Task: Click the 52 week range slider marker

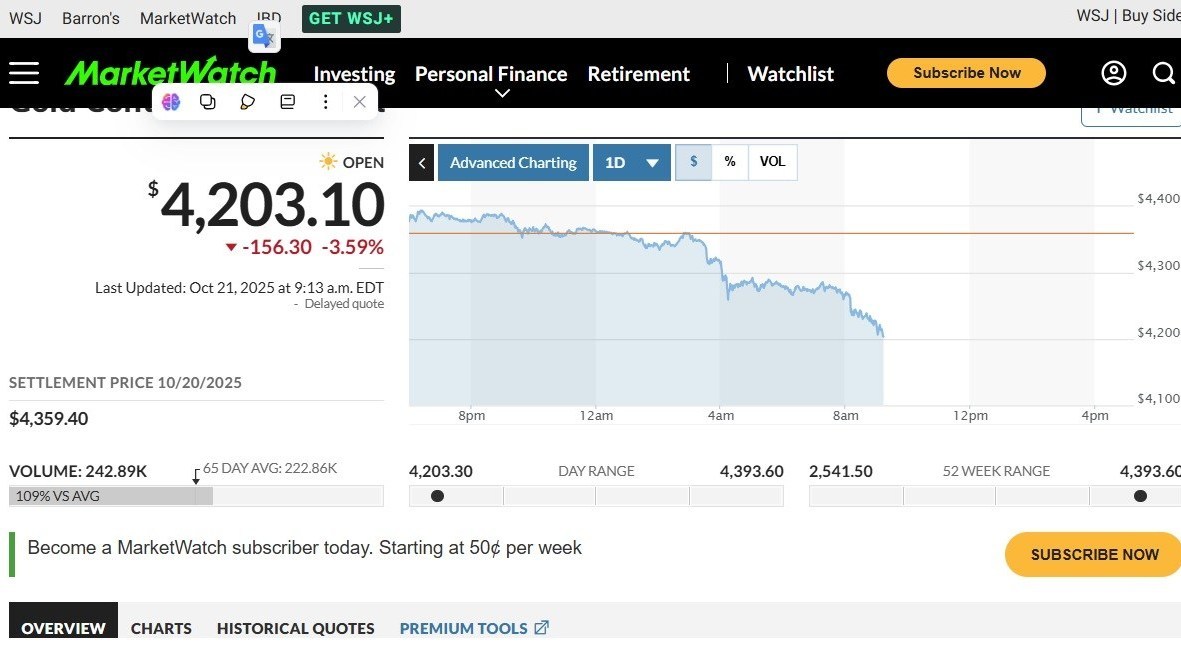Action: click(1140, 496)
